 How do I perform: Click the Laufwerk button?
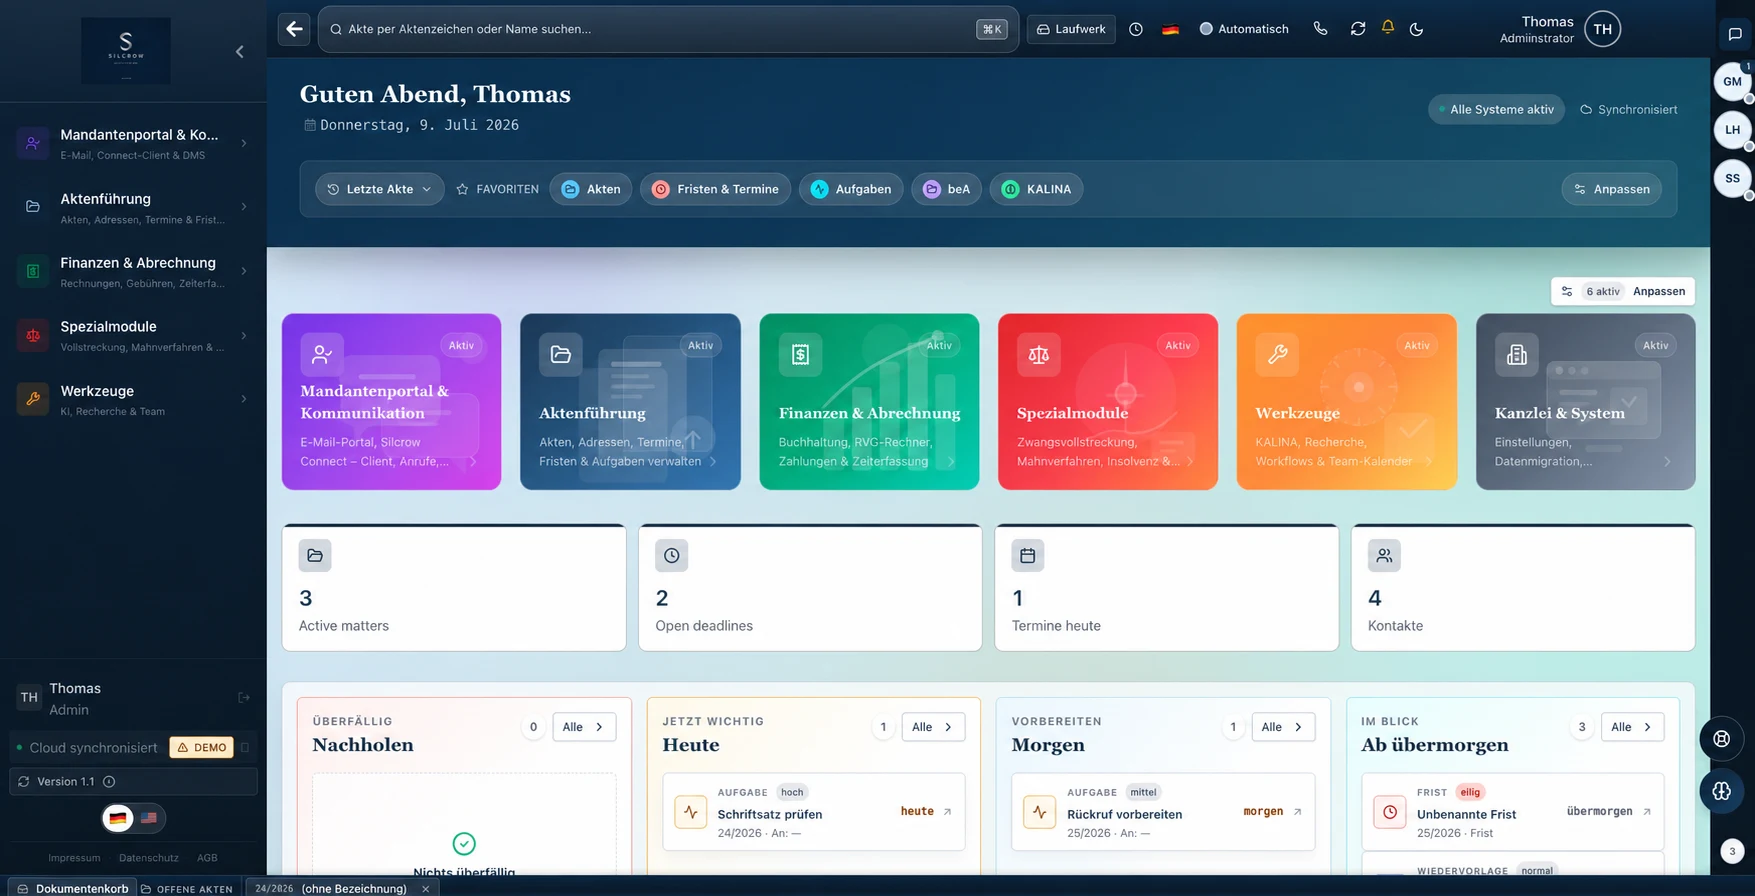coord(1071,29)
